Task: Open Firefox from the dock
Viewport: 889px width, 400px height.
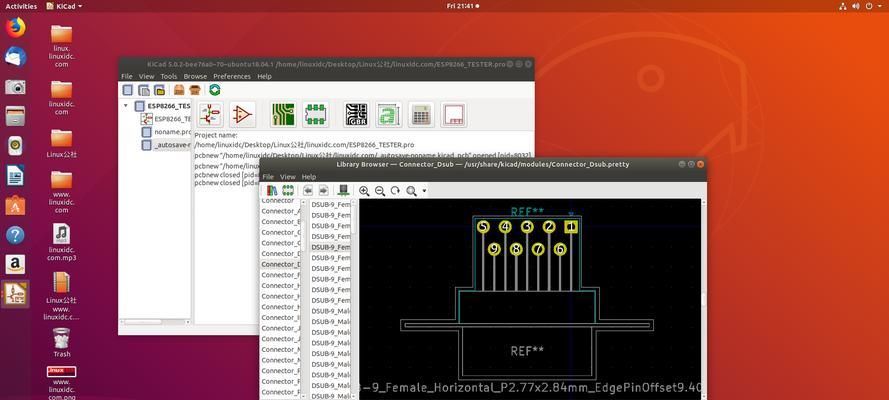Action: (x=15, y=27)
